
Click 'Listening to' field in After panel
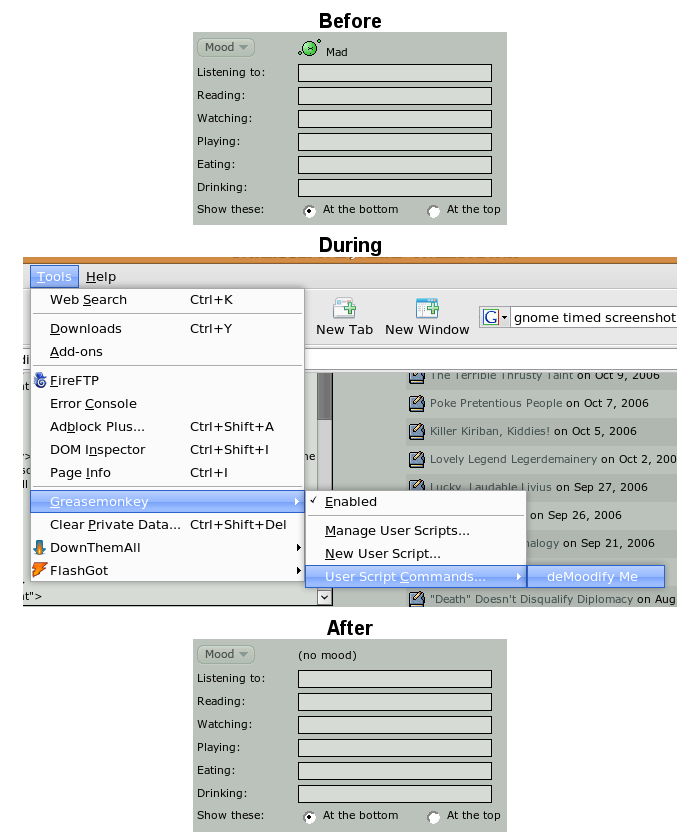point(395,679)
